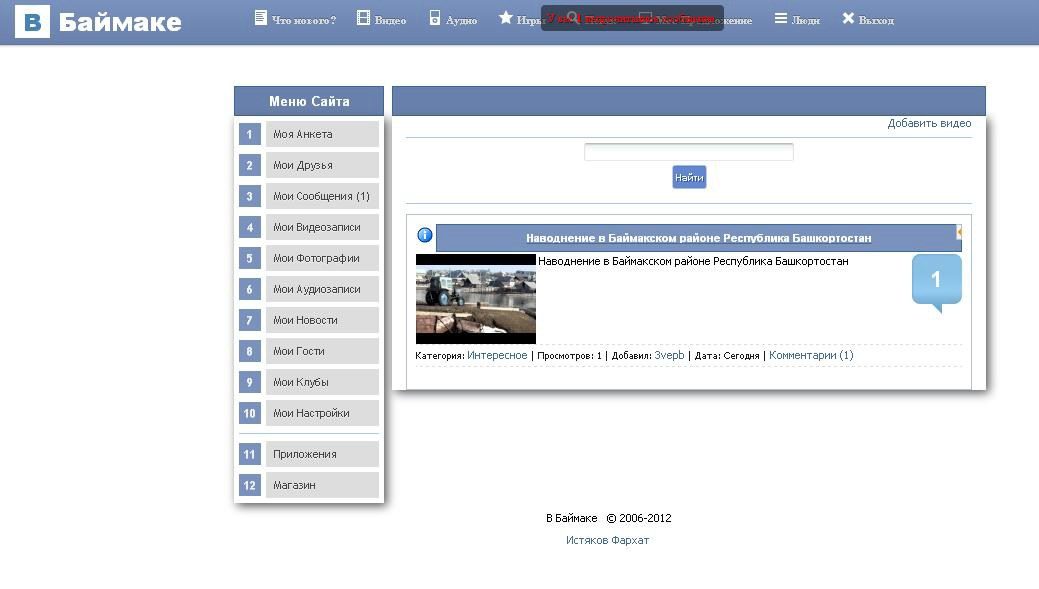Open Мои Видеозаписи in site menu
Screen dimensions: 1039x589
coord(322,227)
